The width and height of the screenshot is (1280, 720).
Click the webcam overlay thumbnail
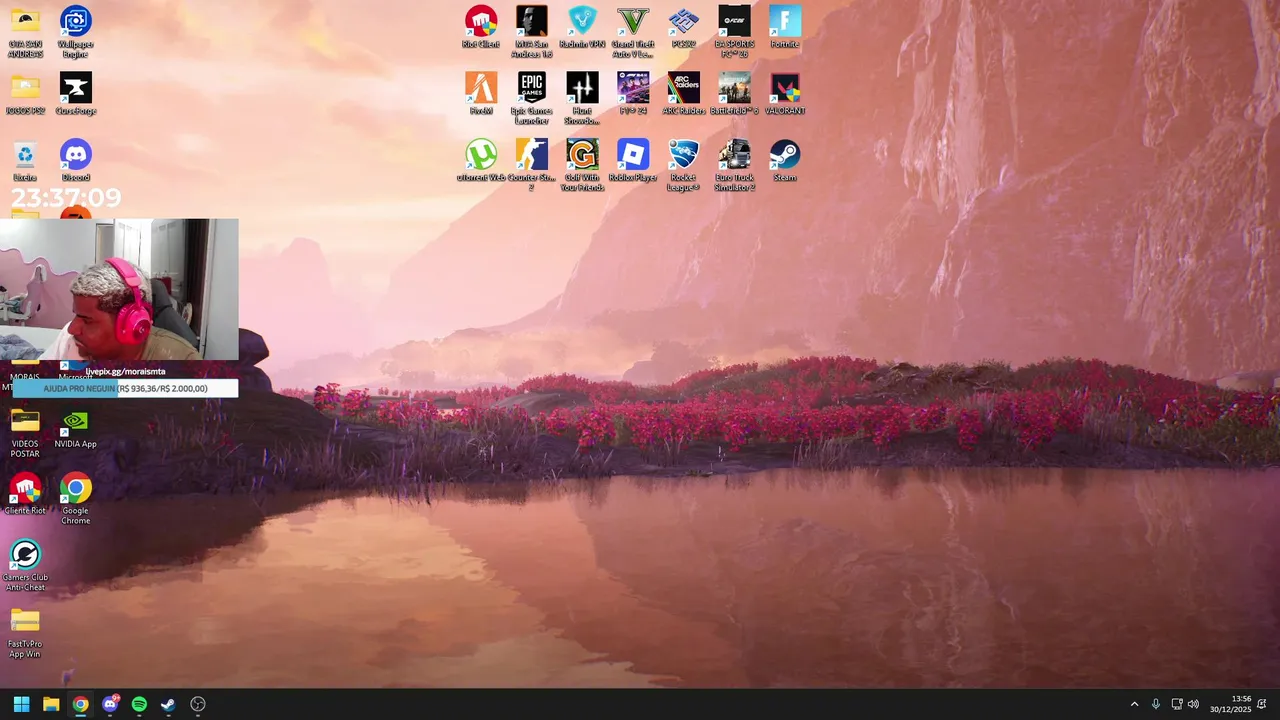pyautogui.click(x=119, y=289)
